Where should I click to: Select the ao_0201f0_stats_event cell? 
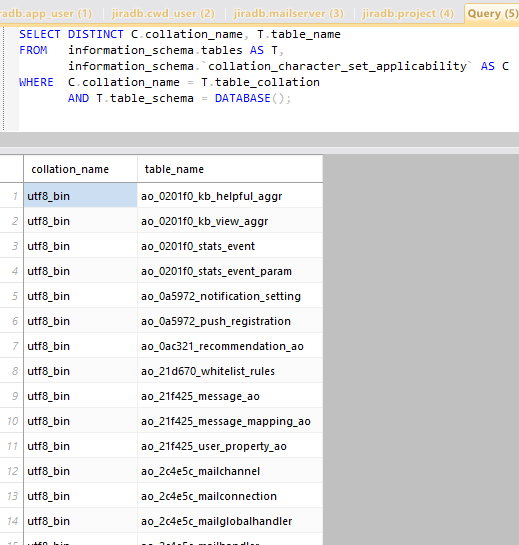point(230,246)
